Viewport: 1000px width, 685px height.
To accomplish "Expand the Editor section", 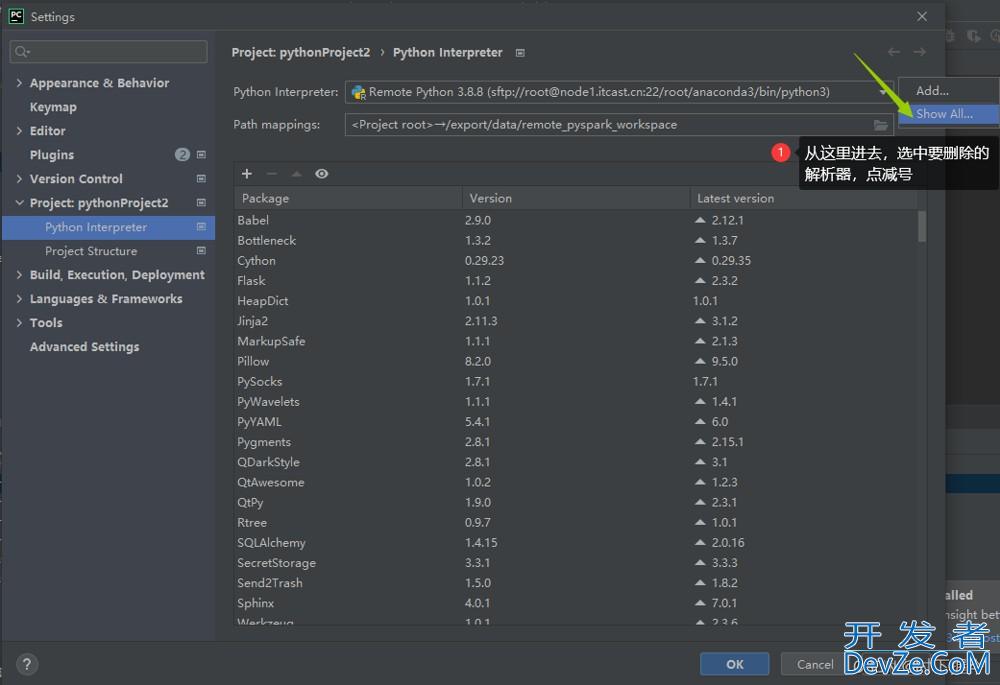I will pos(19,131).
